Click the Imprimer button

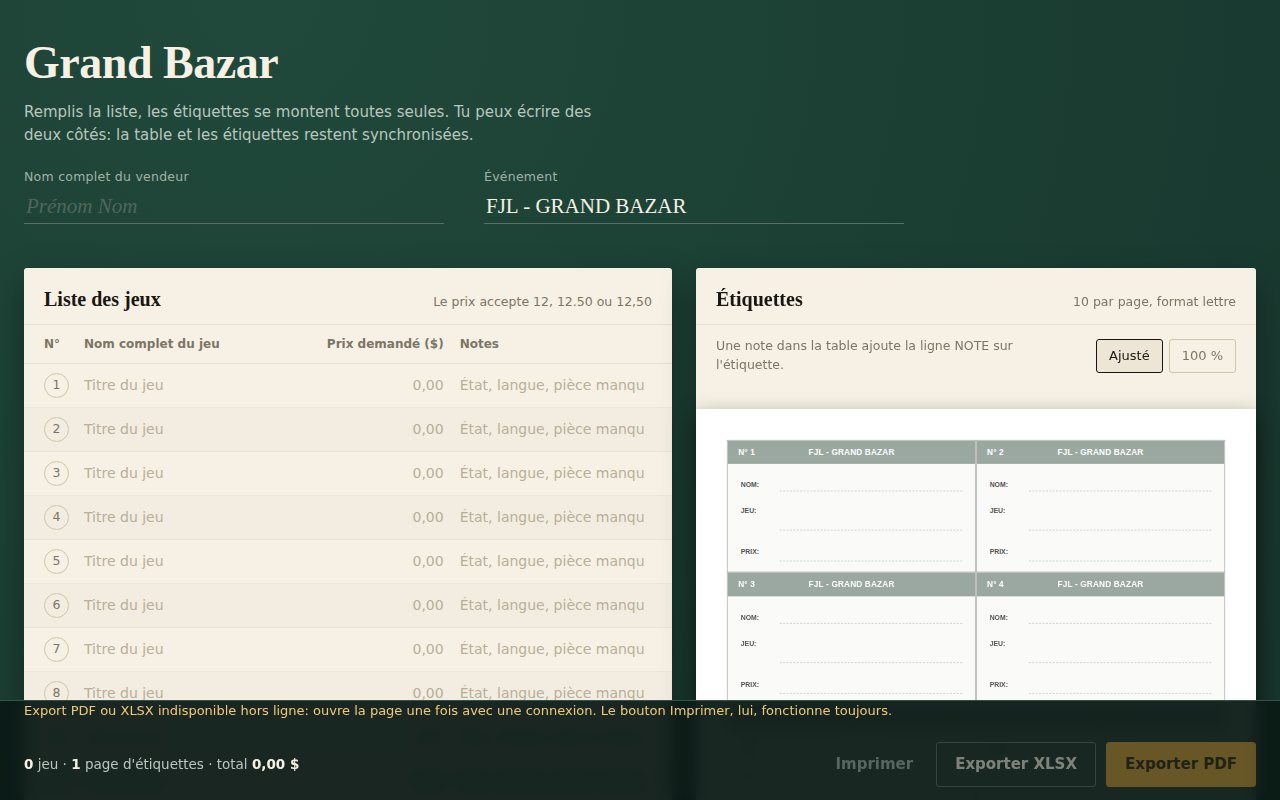(x=874, y=764)
